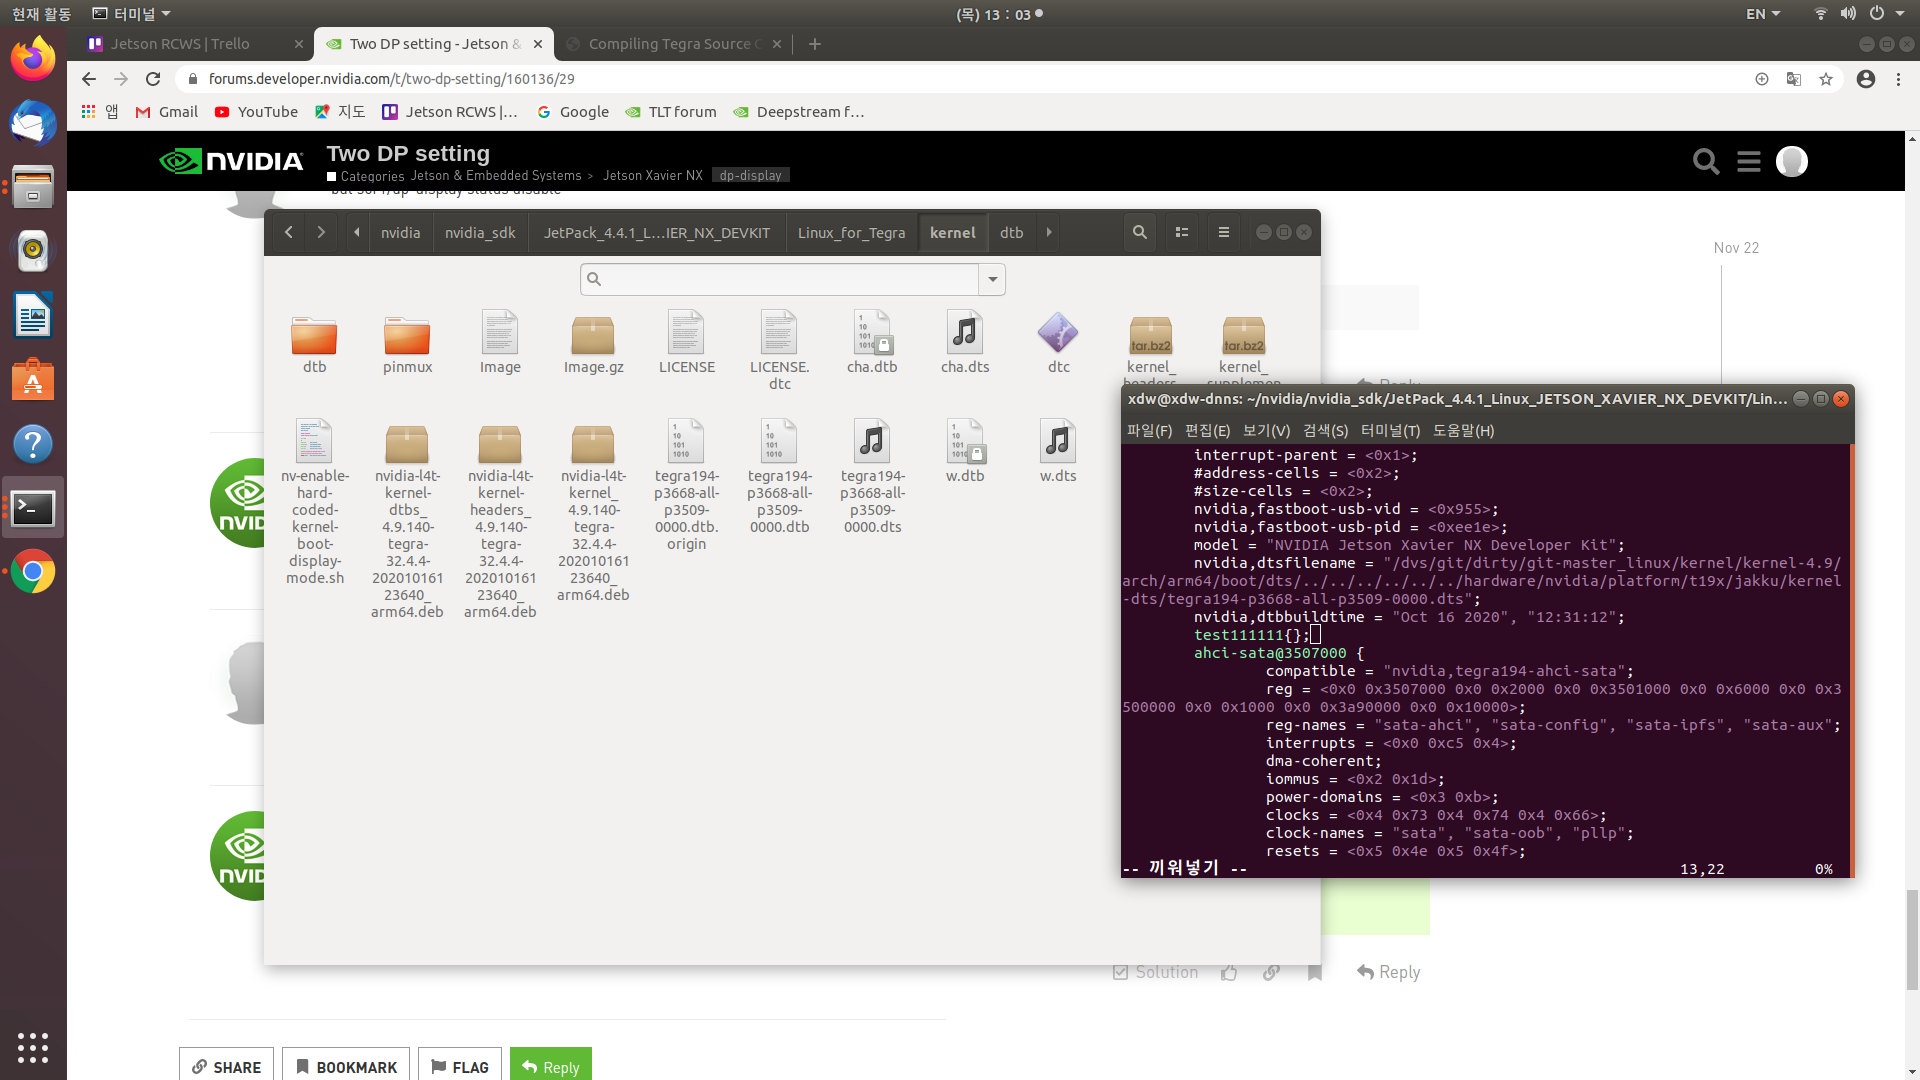Click the file manager search field

[780, 279]
